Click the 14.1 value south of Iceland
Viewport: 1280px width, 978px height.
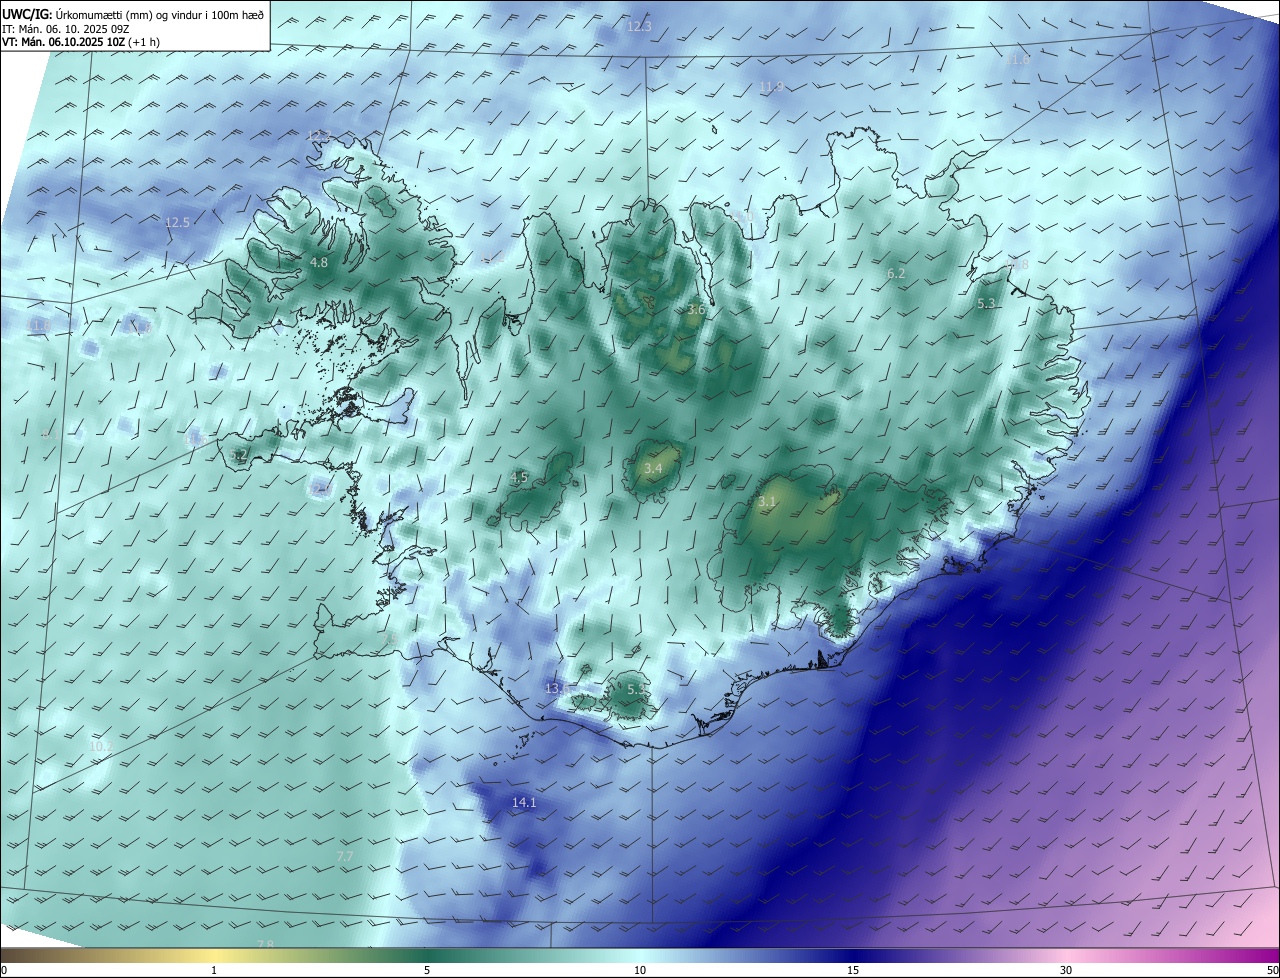tap(524, 802)
